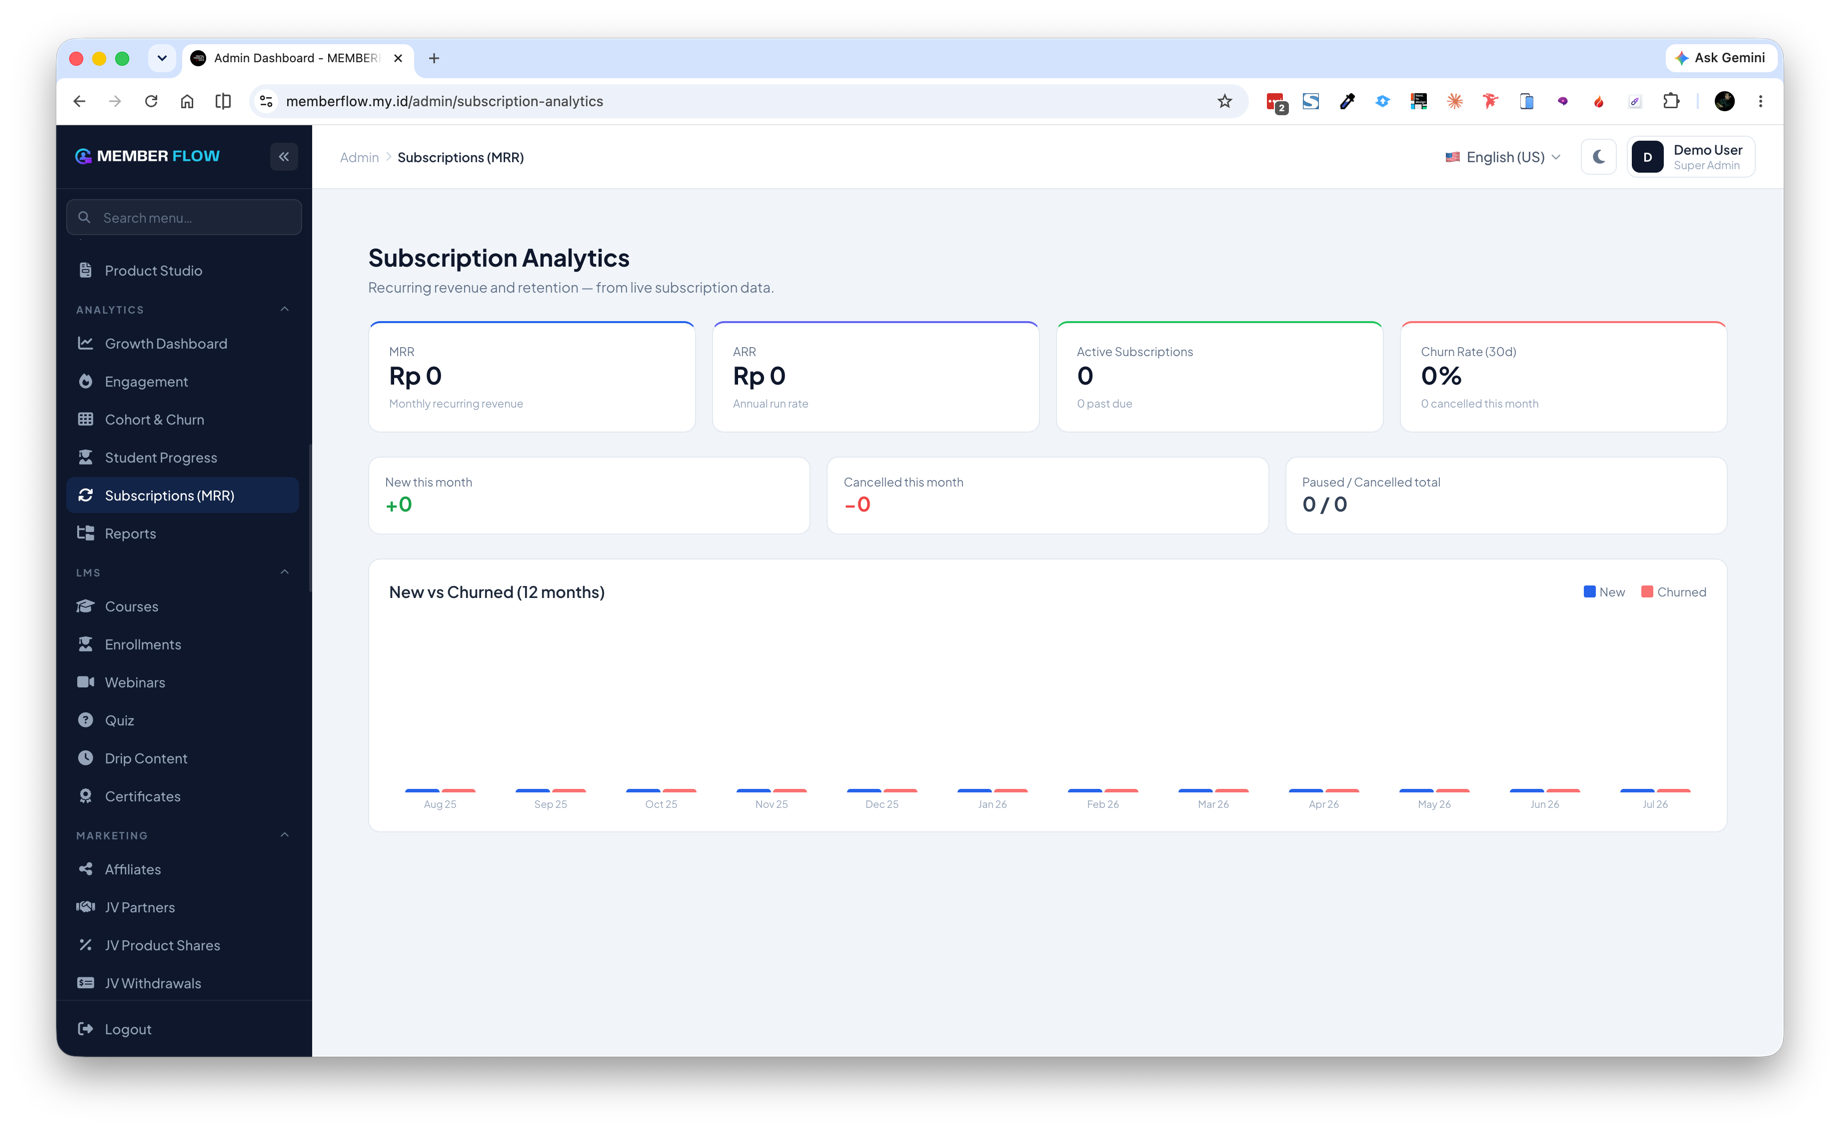
Task: Collapse the LMS sidebar section
Action: (284, 572)
